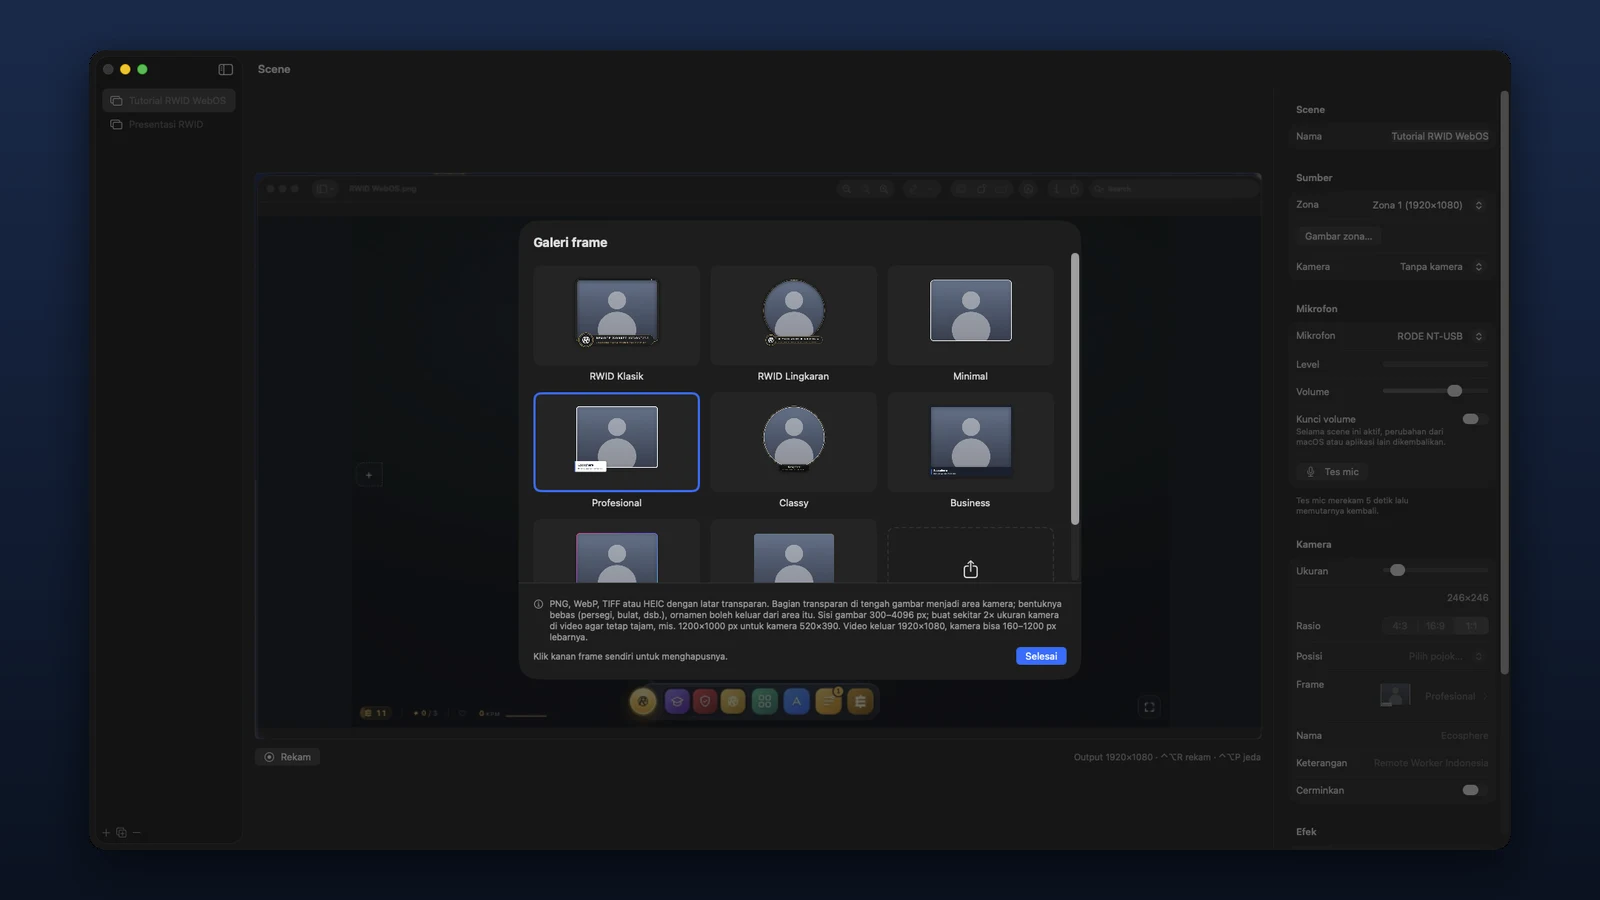Select the 1:1 ratio option
The width and height of the screenshot is (1600, 900).
[x=1471, y=626]
